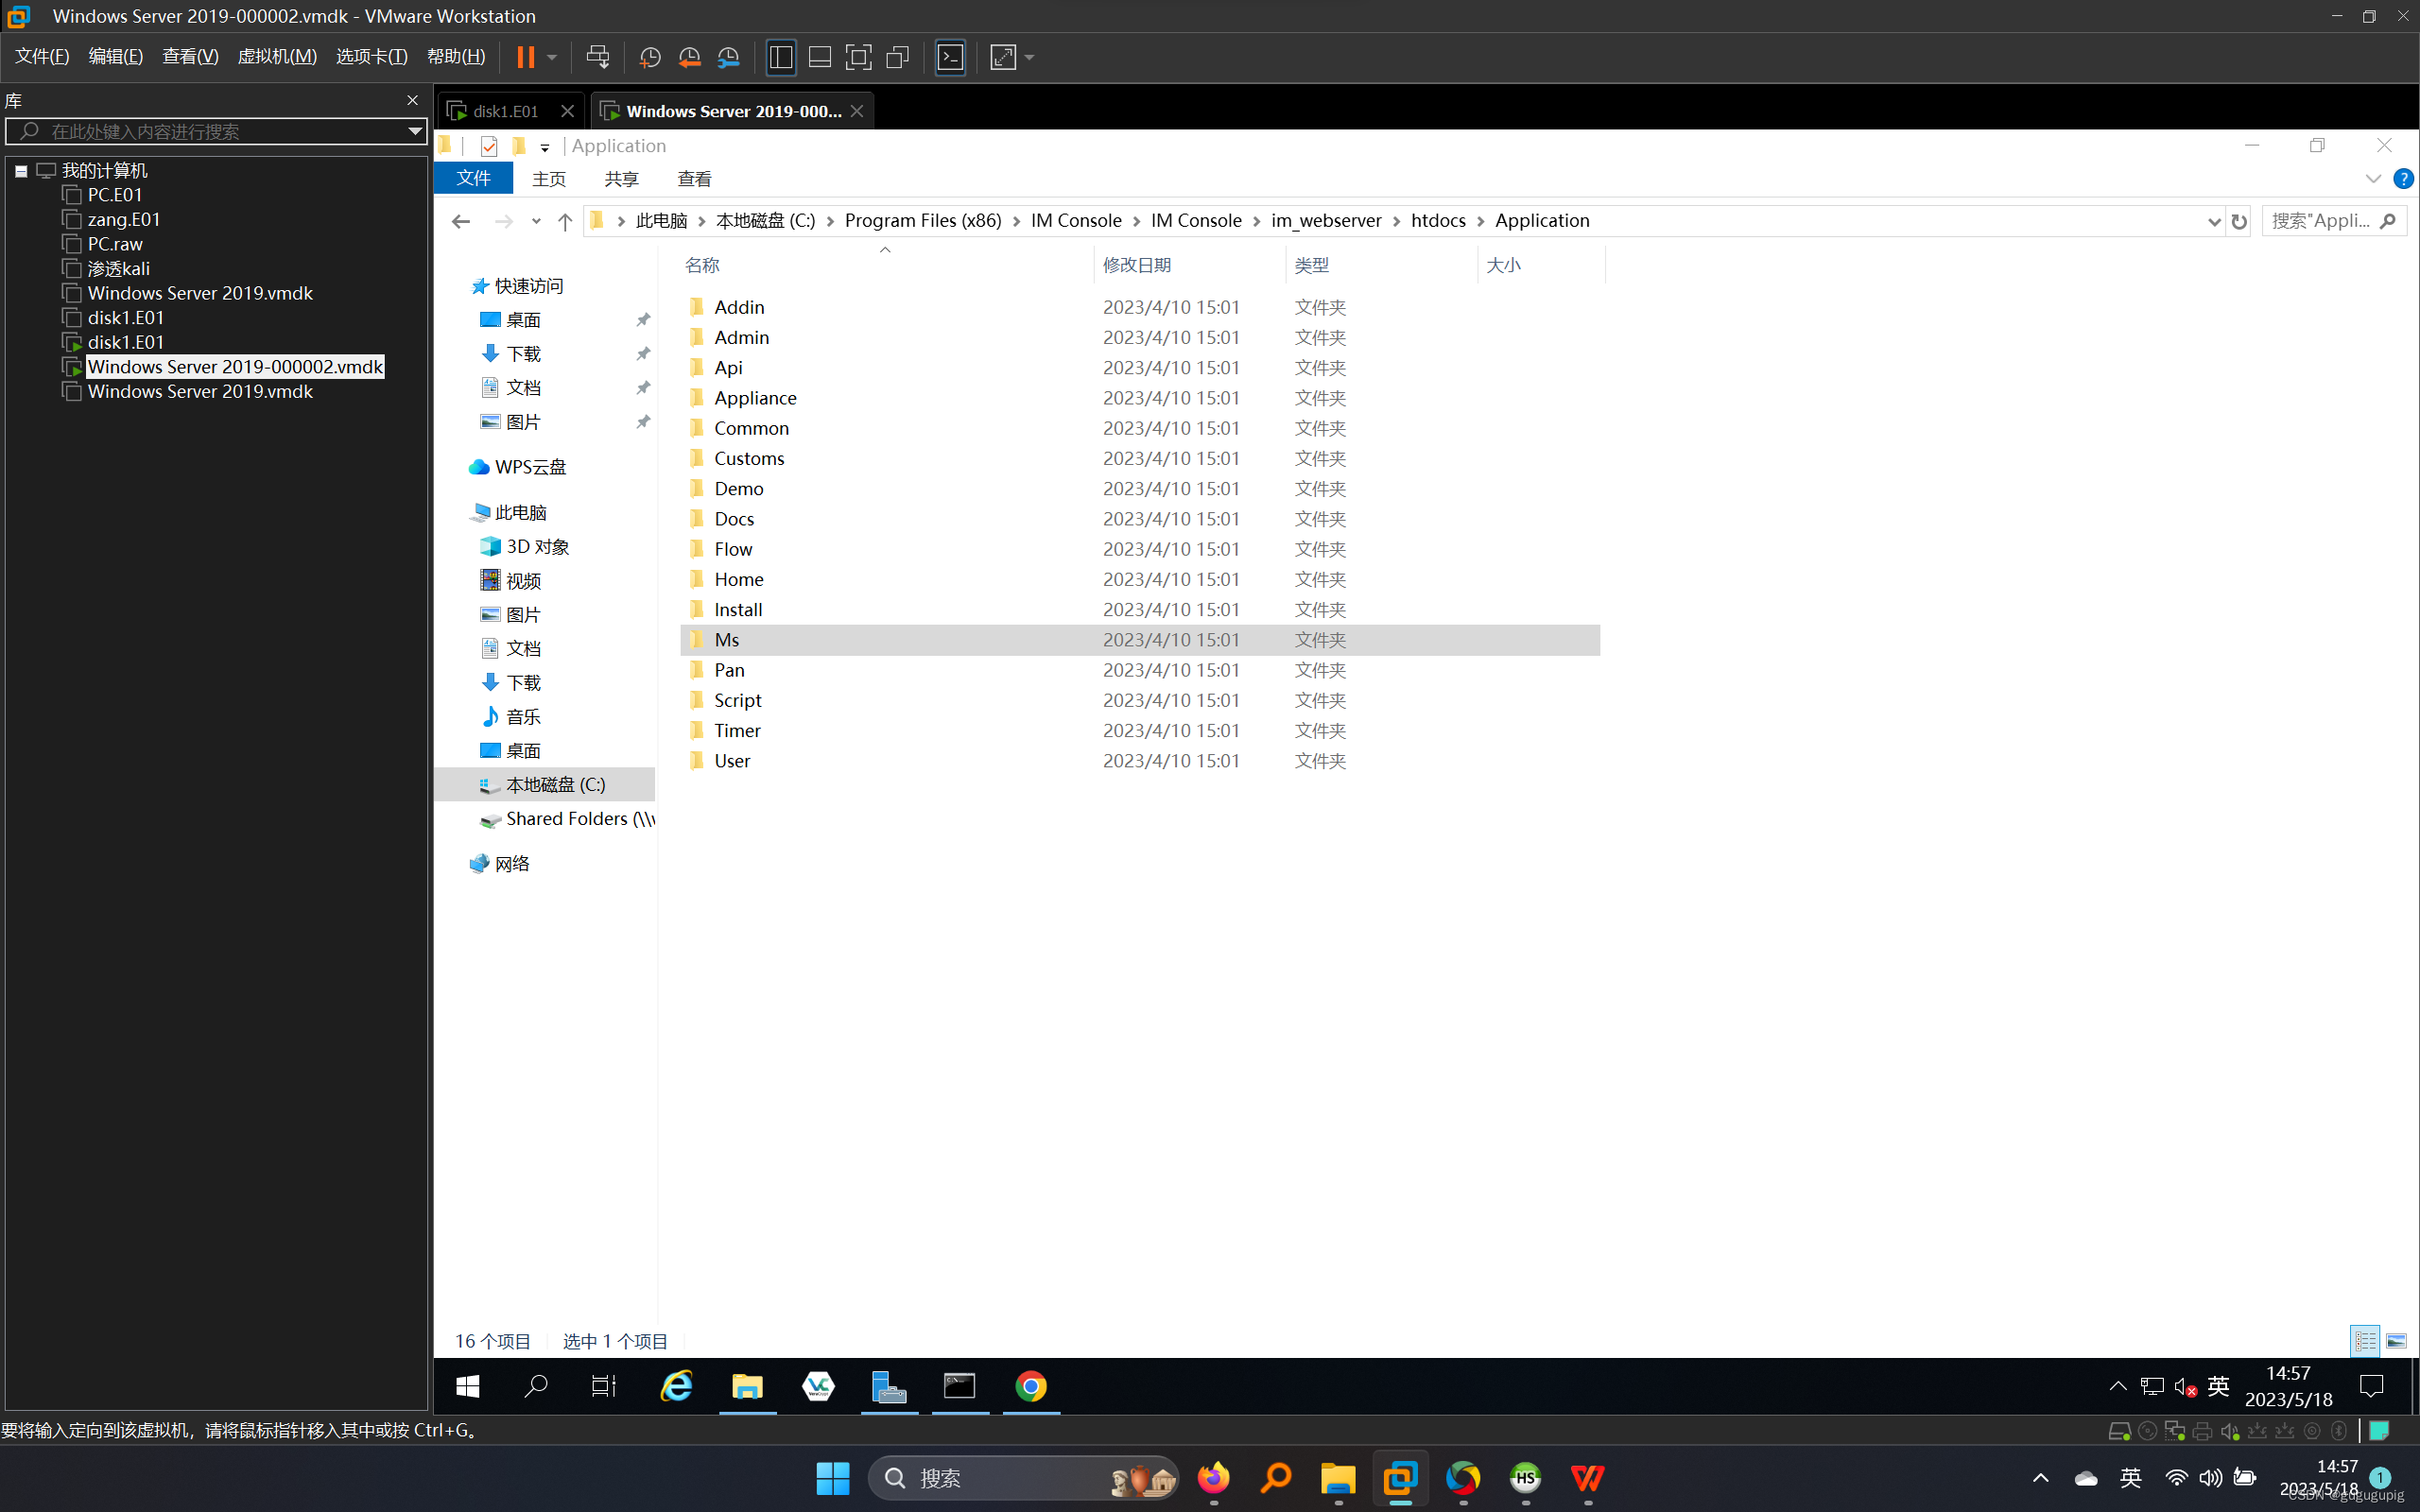Toggle the library sidebar view button

click(x=780, y=57)
